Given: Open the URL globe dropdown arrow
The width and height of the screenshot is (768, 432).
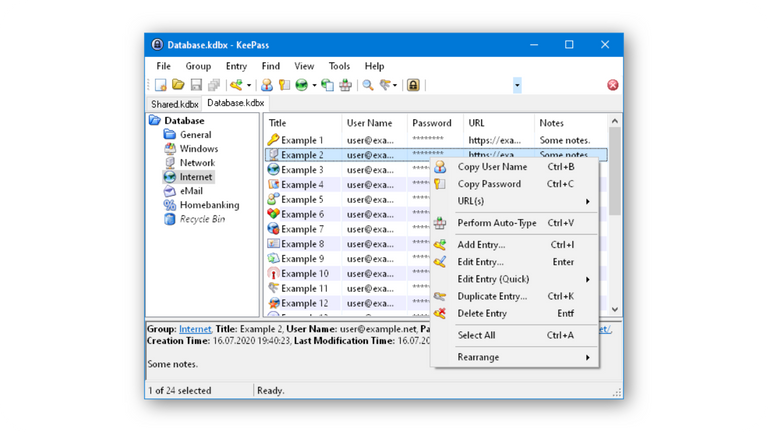Looking at the screenshot, I should pos(314,85).
